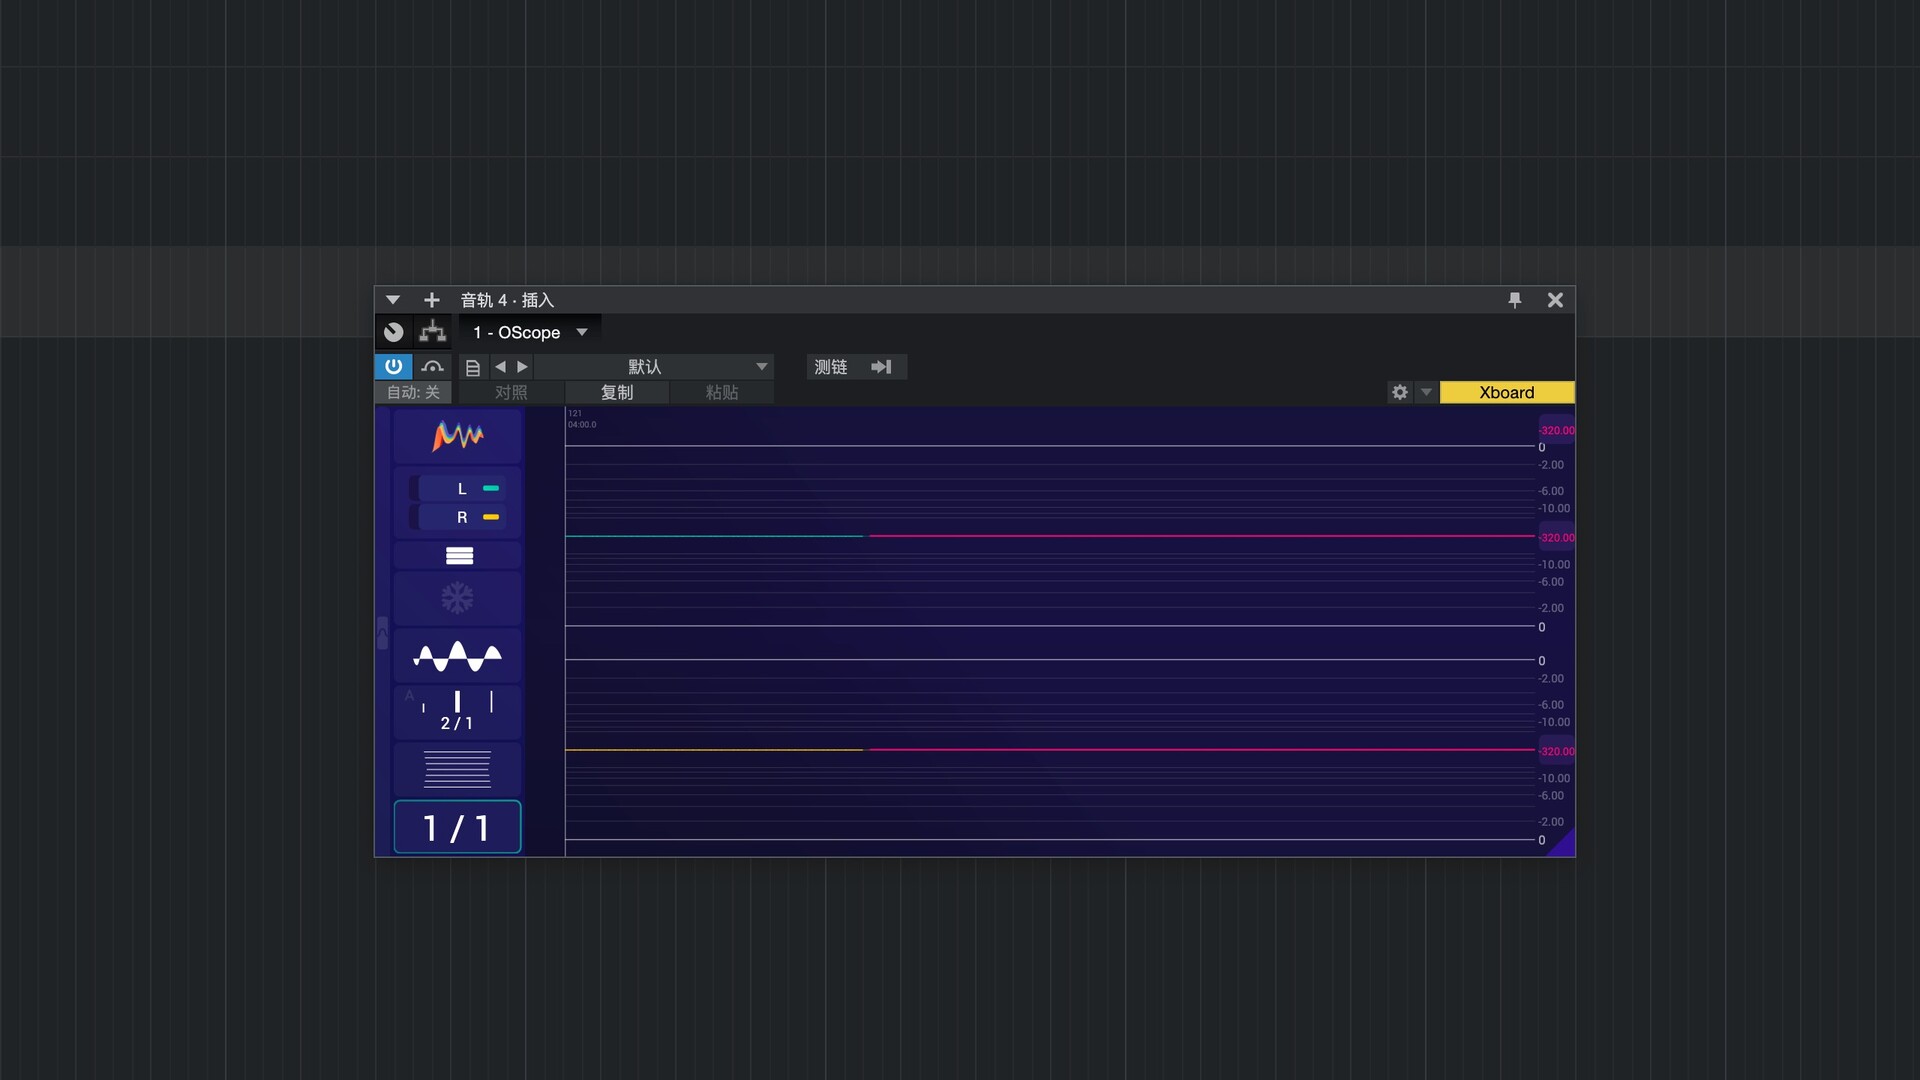This screenshot has height=1080, width=1920.
Task: Pin the plugin window
Action: [x=1514, y=300]
